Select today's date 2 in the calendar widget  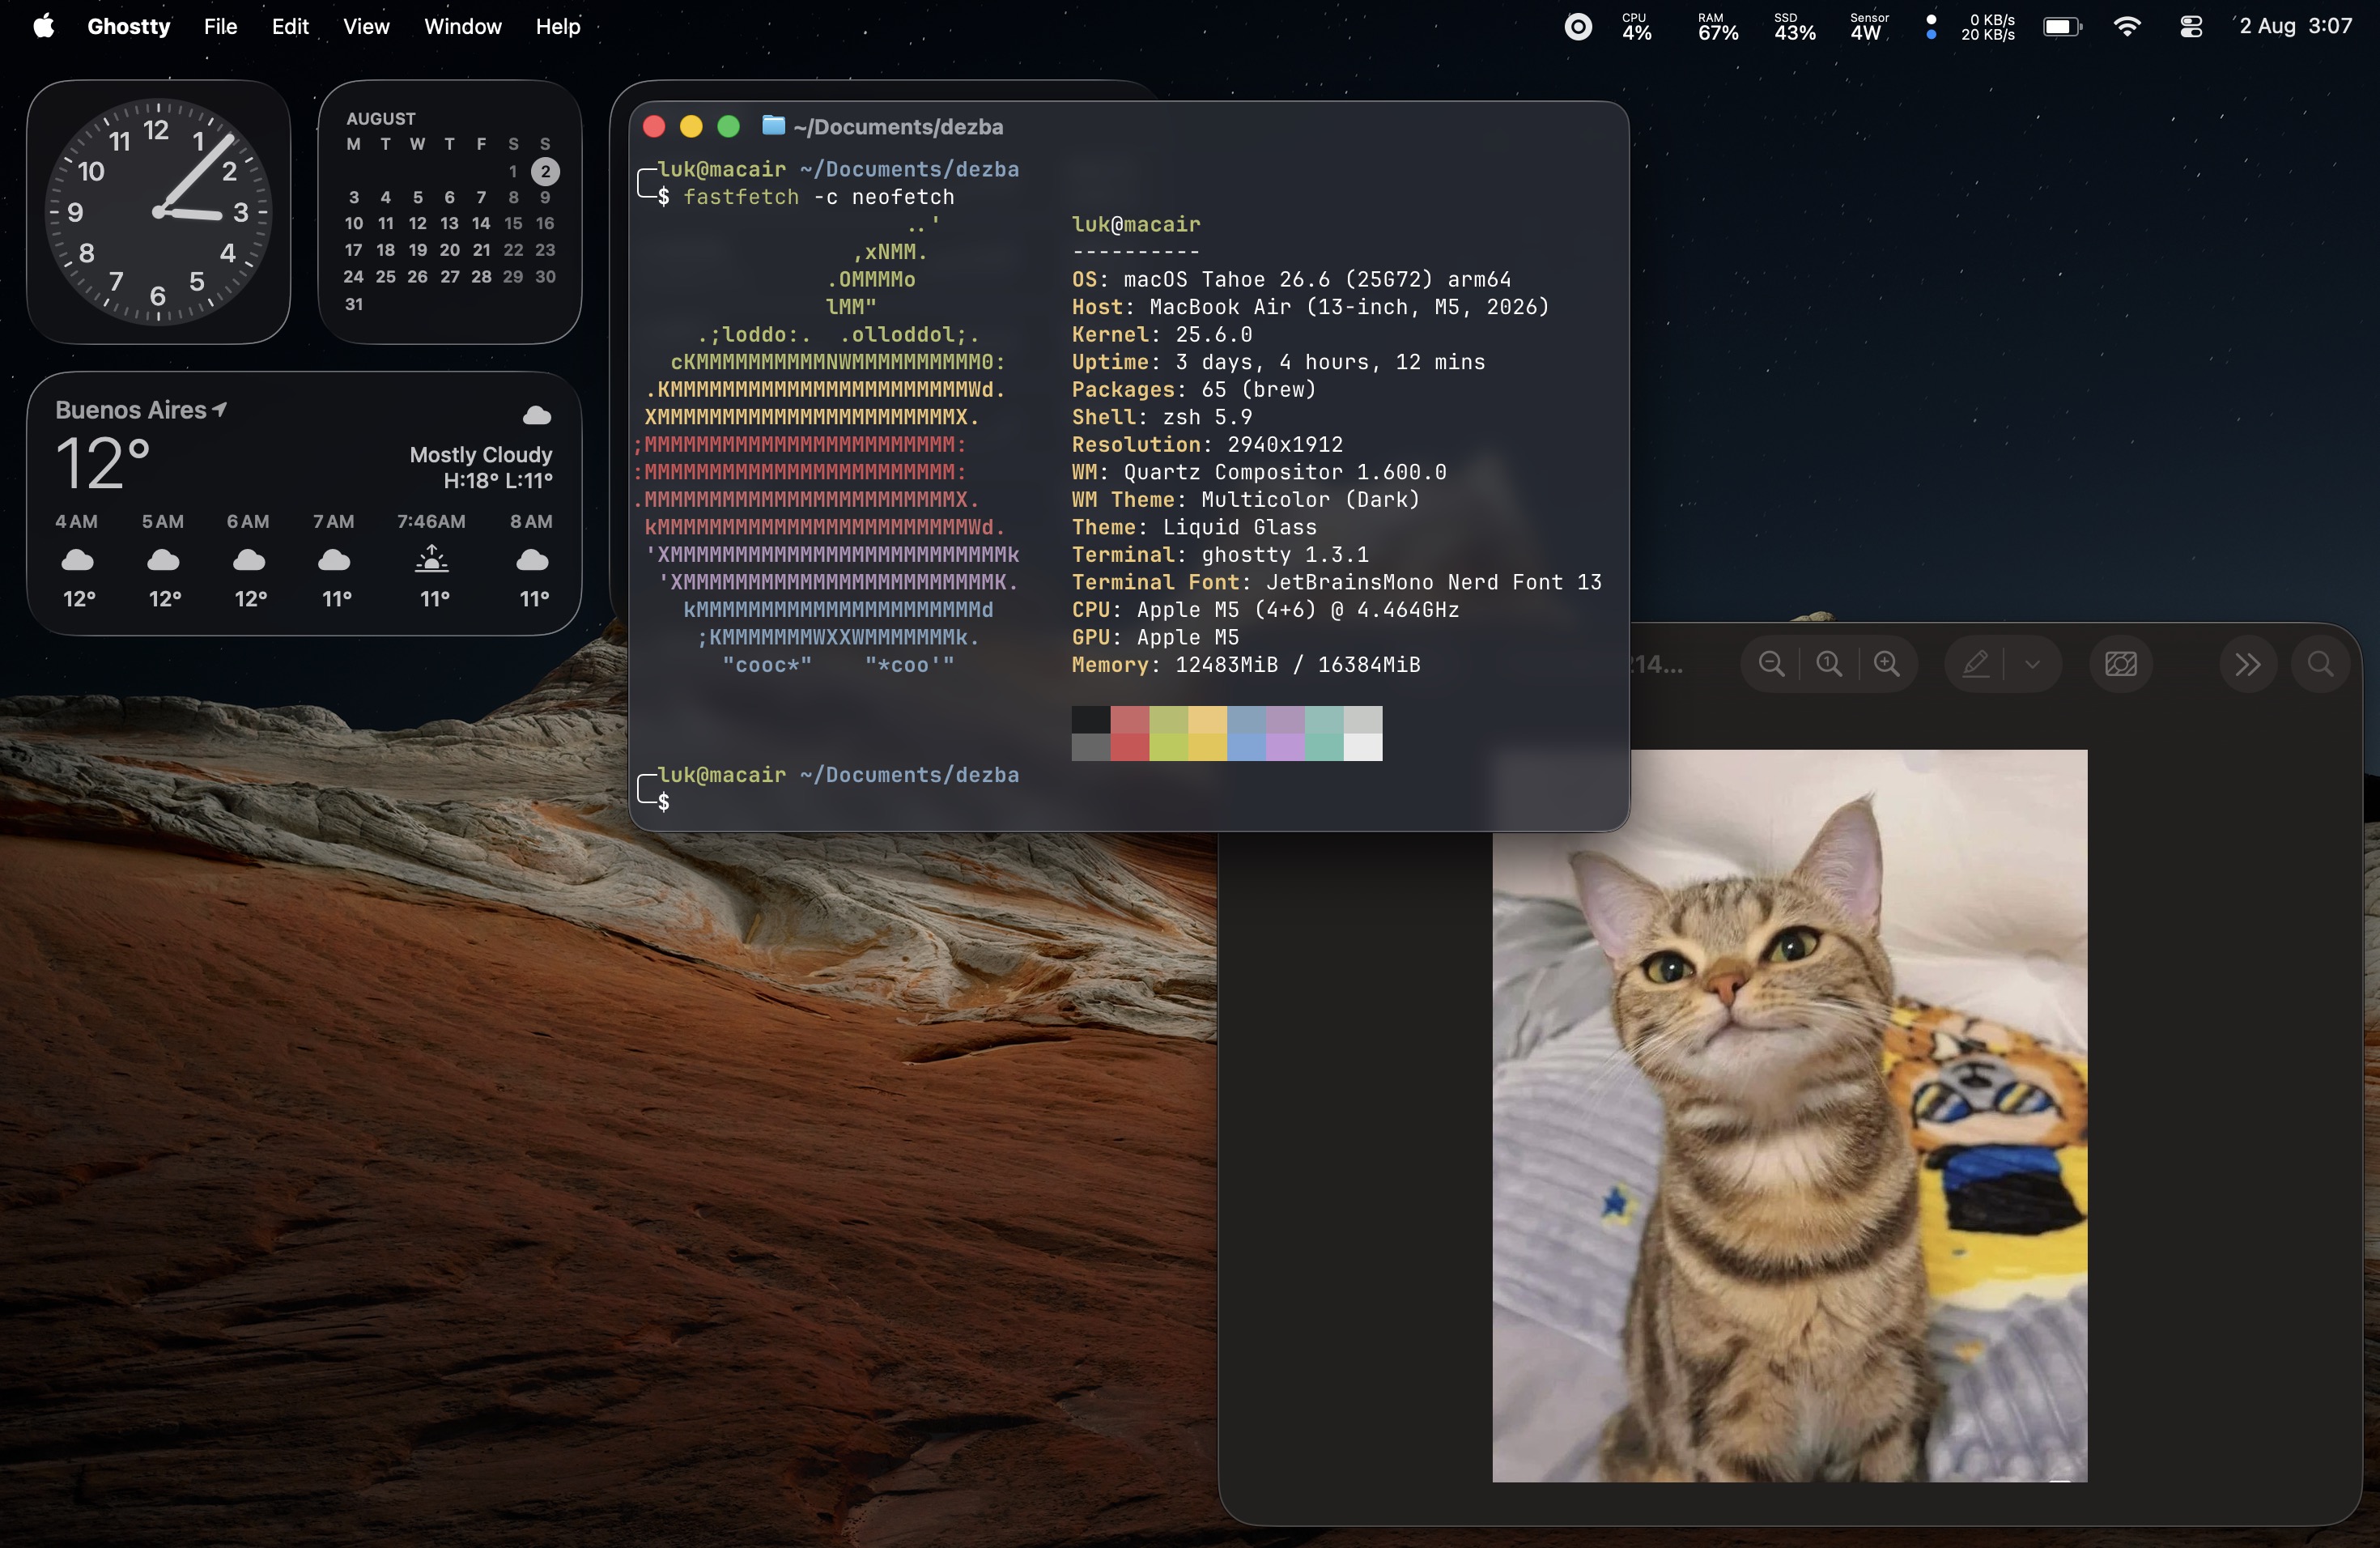(x=545, y=171)
